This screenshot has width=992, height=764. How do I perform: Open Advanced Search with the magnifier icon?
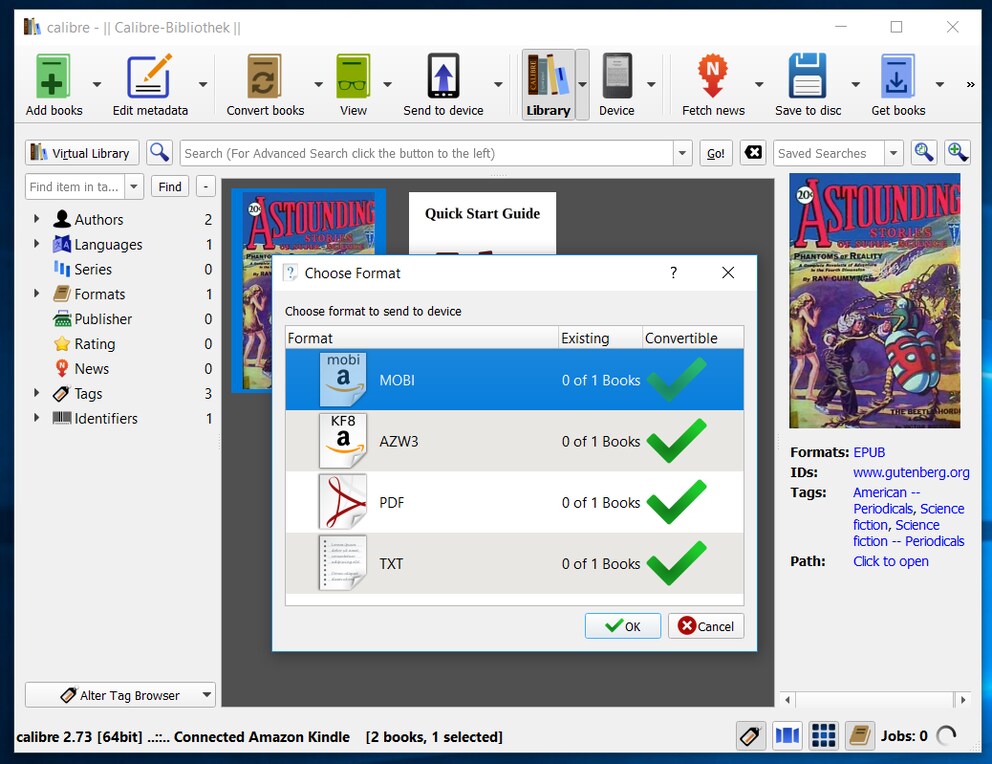click(159, 152)
